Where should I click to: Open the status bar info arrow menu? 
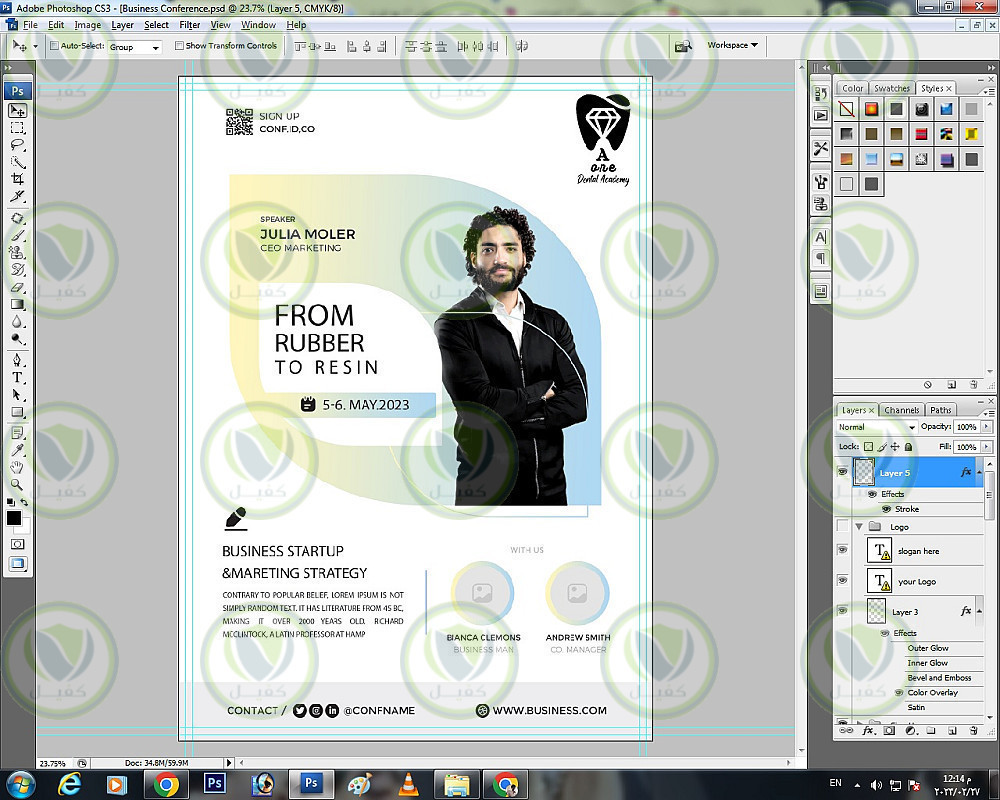coord(229,763)
